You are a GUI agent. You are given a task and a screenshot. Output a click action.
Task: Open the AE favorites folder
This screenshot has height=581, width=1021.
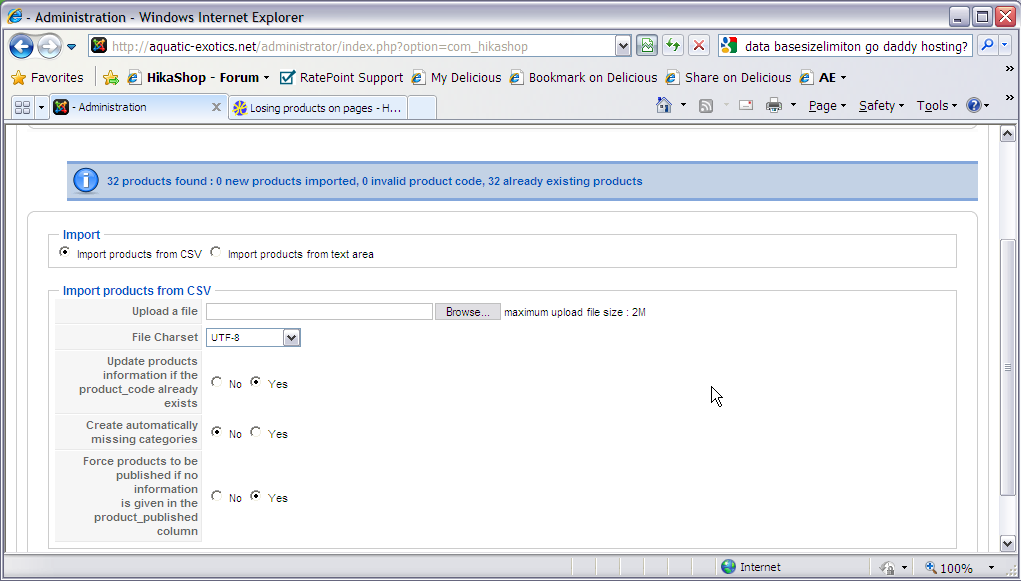[823, 78]
